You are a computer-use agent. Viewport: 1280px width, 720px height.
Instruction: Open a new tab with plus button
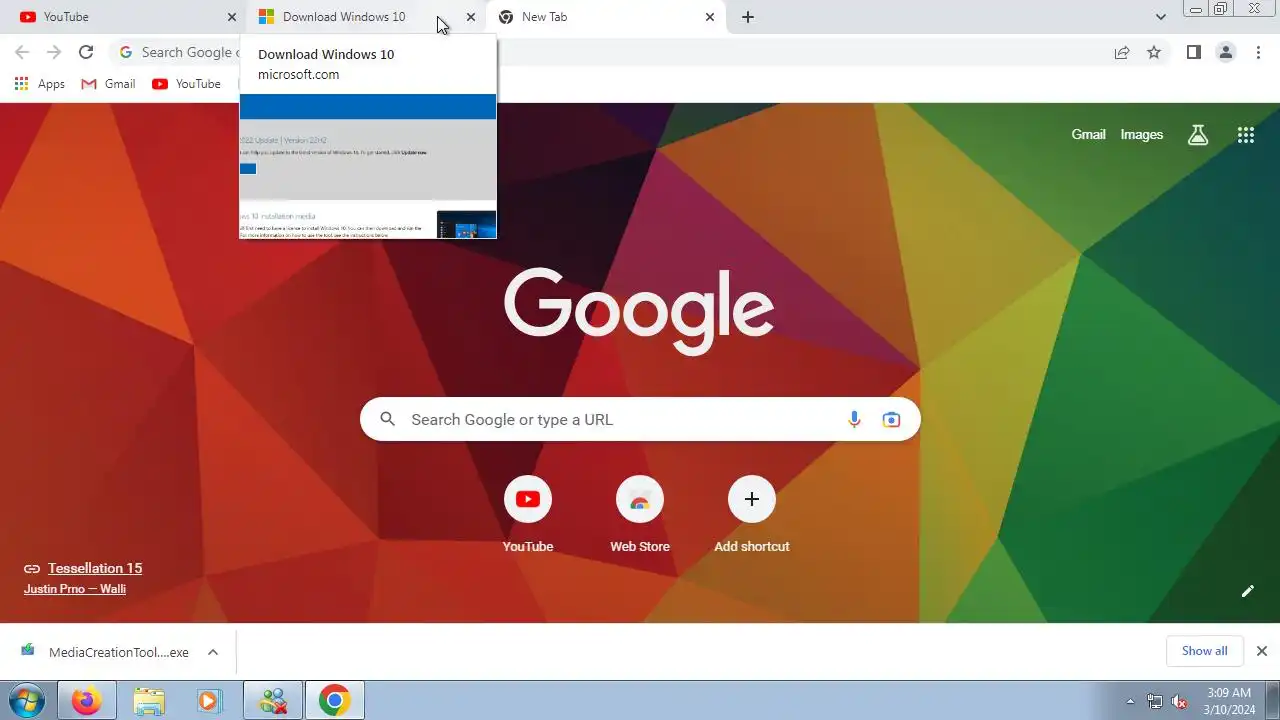(x=748, y=17)
